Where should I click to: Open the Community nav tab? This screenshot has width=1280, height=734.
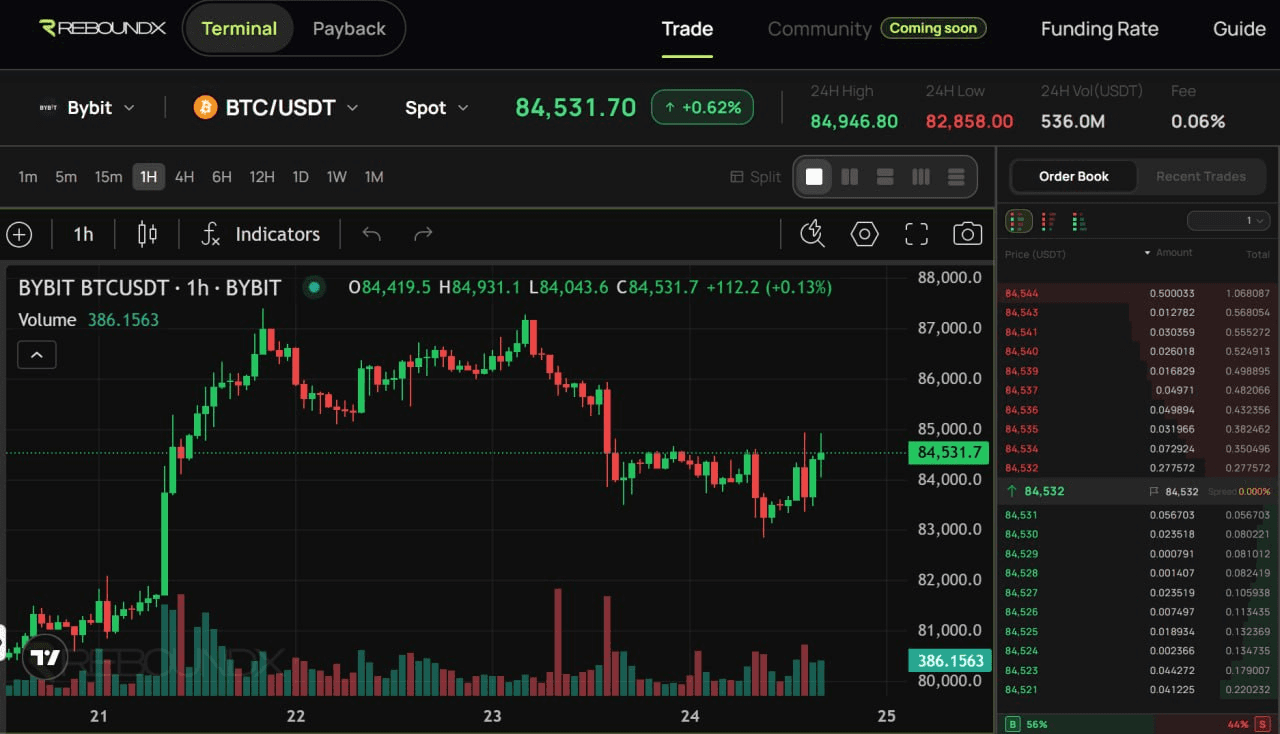819,29
